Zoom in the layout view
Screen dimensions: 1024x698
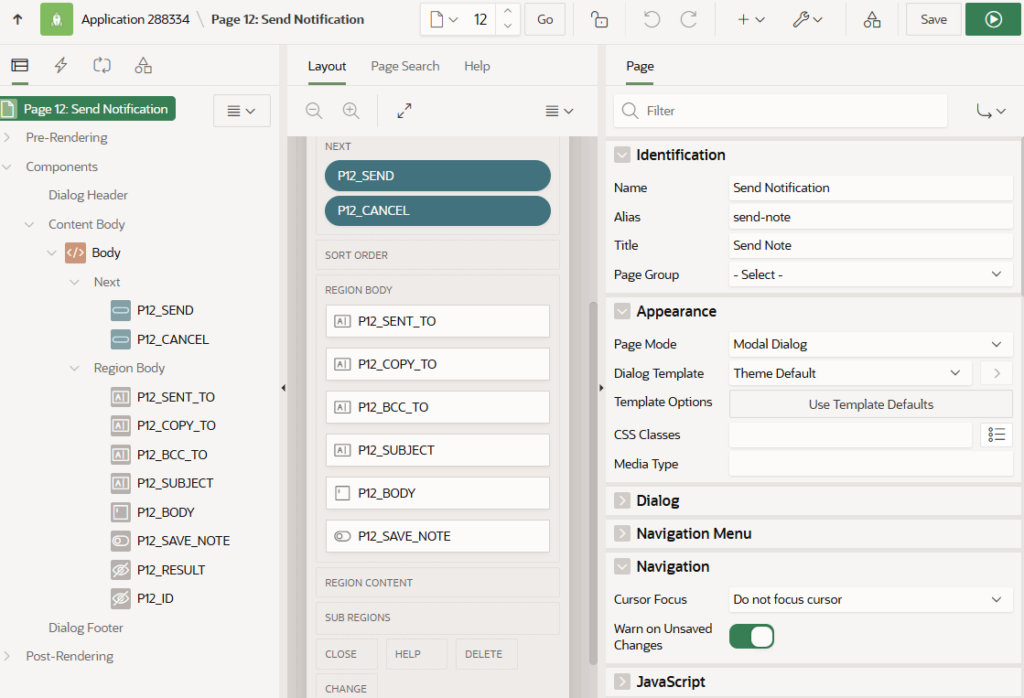[351, 111]
